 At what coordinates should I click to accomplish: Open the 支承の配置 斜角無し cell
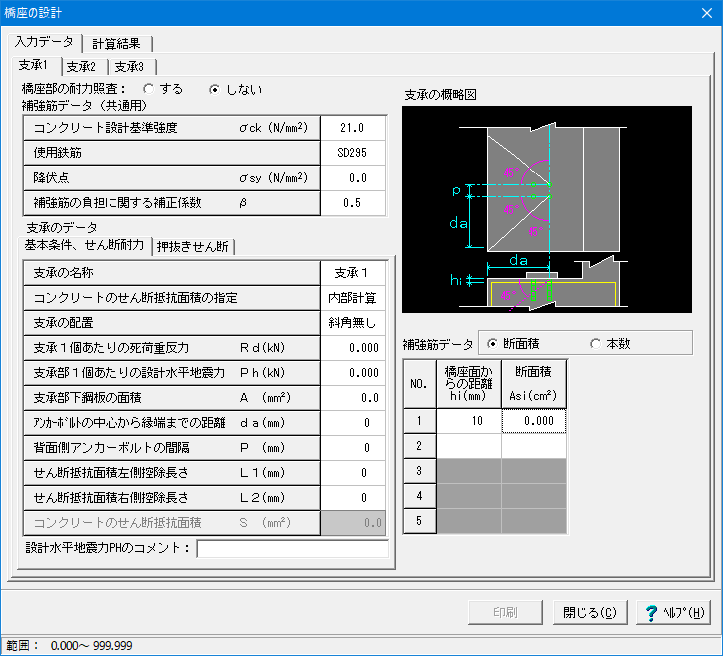coord(353,323)
